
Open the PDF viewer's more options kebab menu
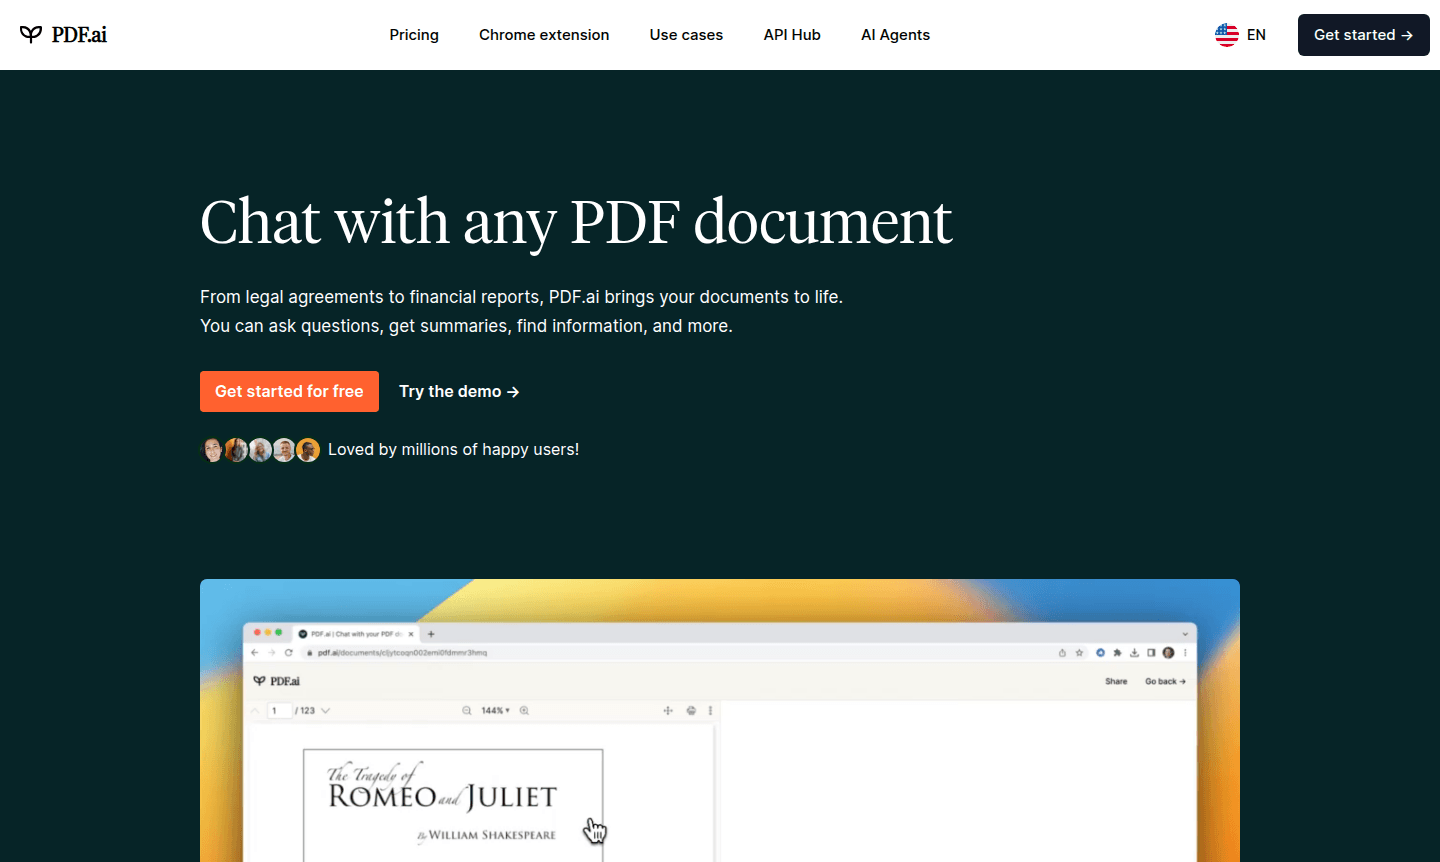click(710, 710)
